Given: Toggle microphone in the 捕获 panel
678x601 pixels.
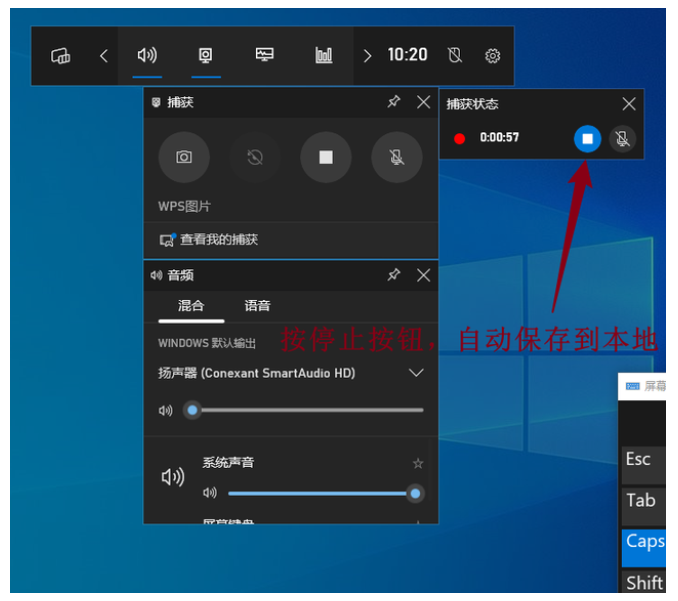Looking at the screenshot, I should 396,157.
